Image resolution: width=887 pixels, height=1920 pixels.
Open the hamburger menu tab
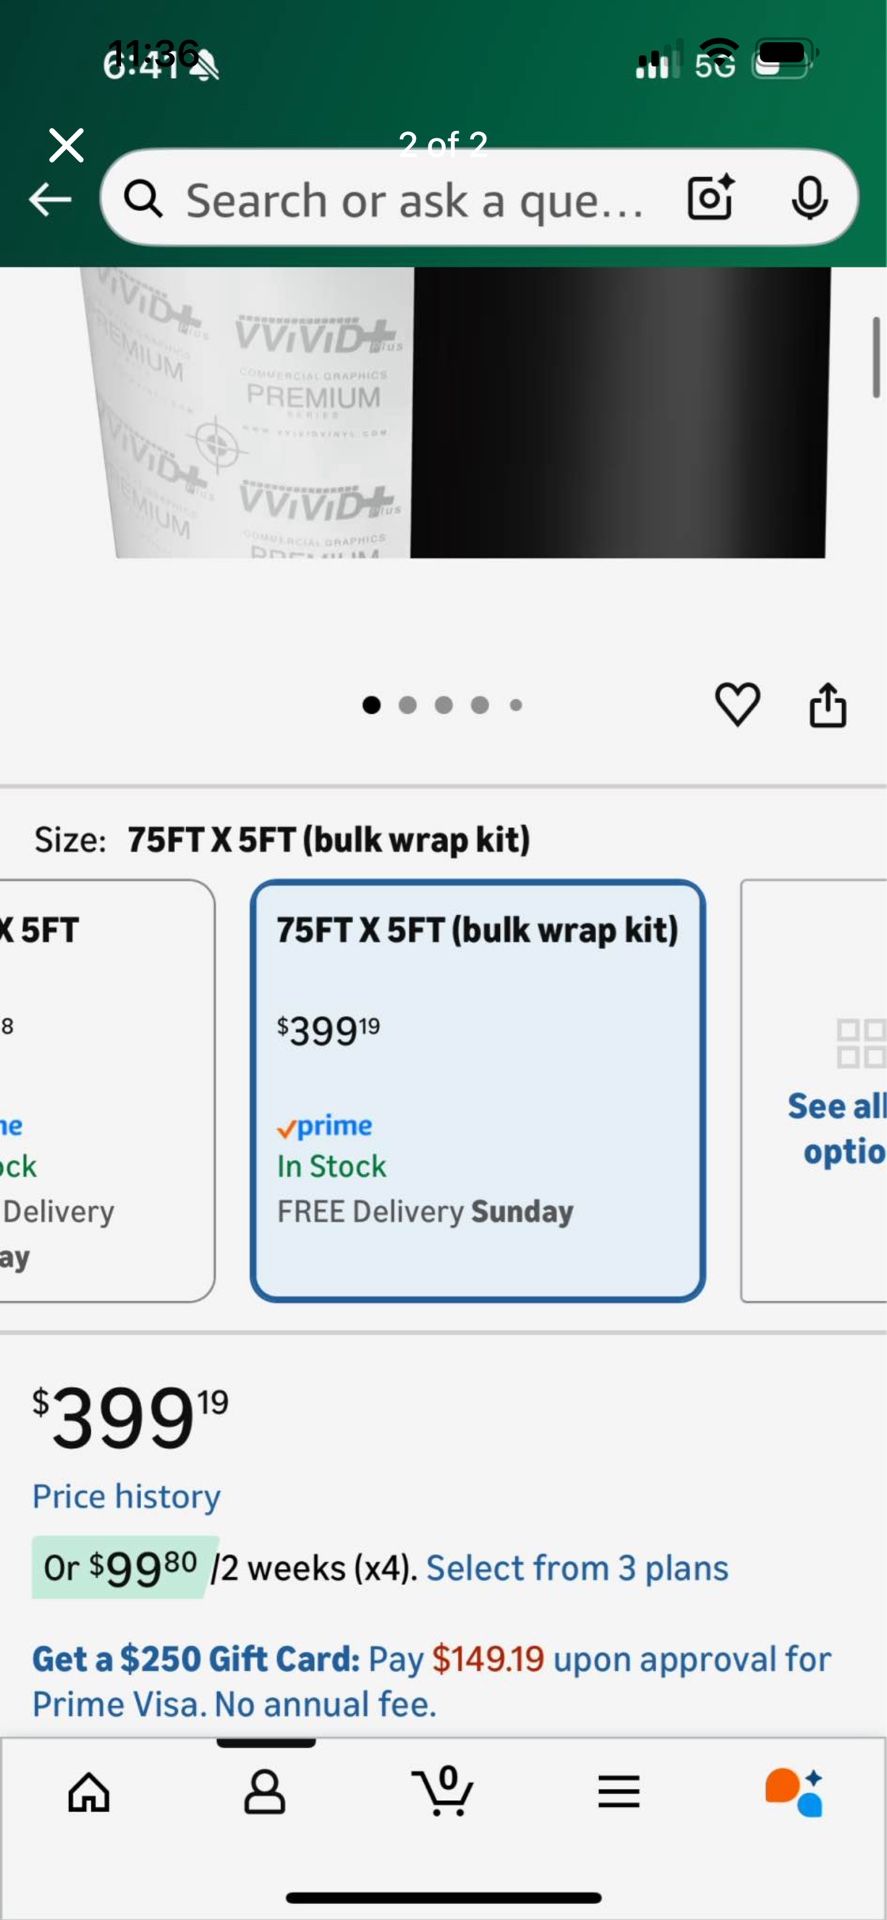pos(619,1792)
